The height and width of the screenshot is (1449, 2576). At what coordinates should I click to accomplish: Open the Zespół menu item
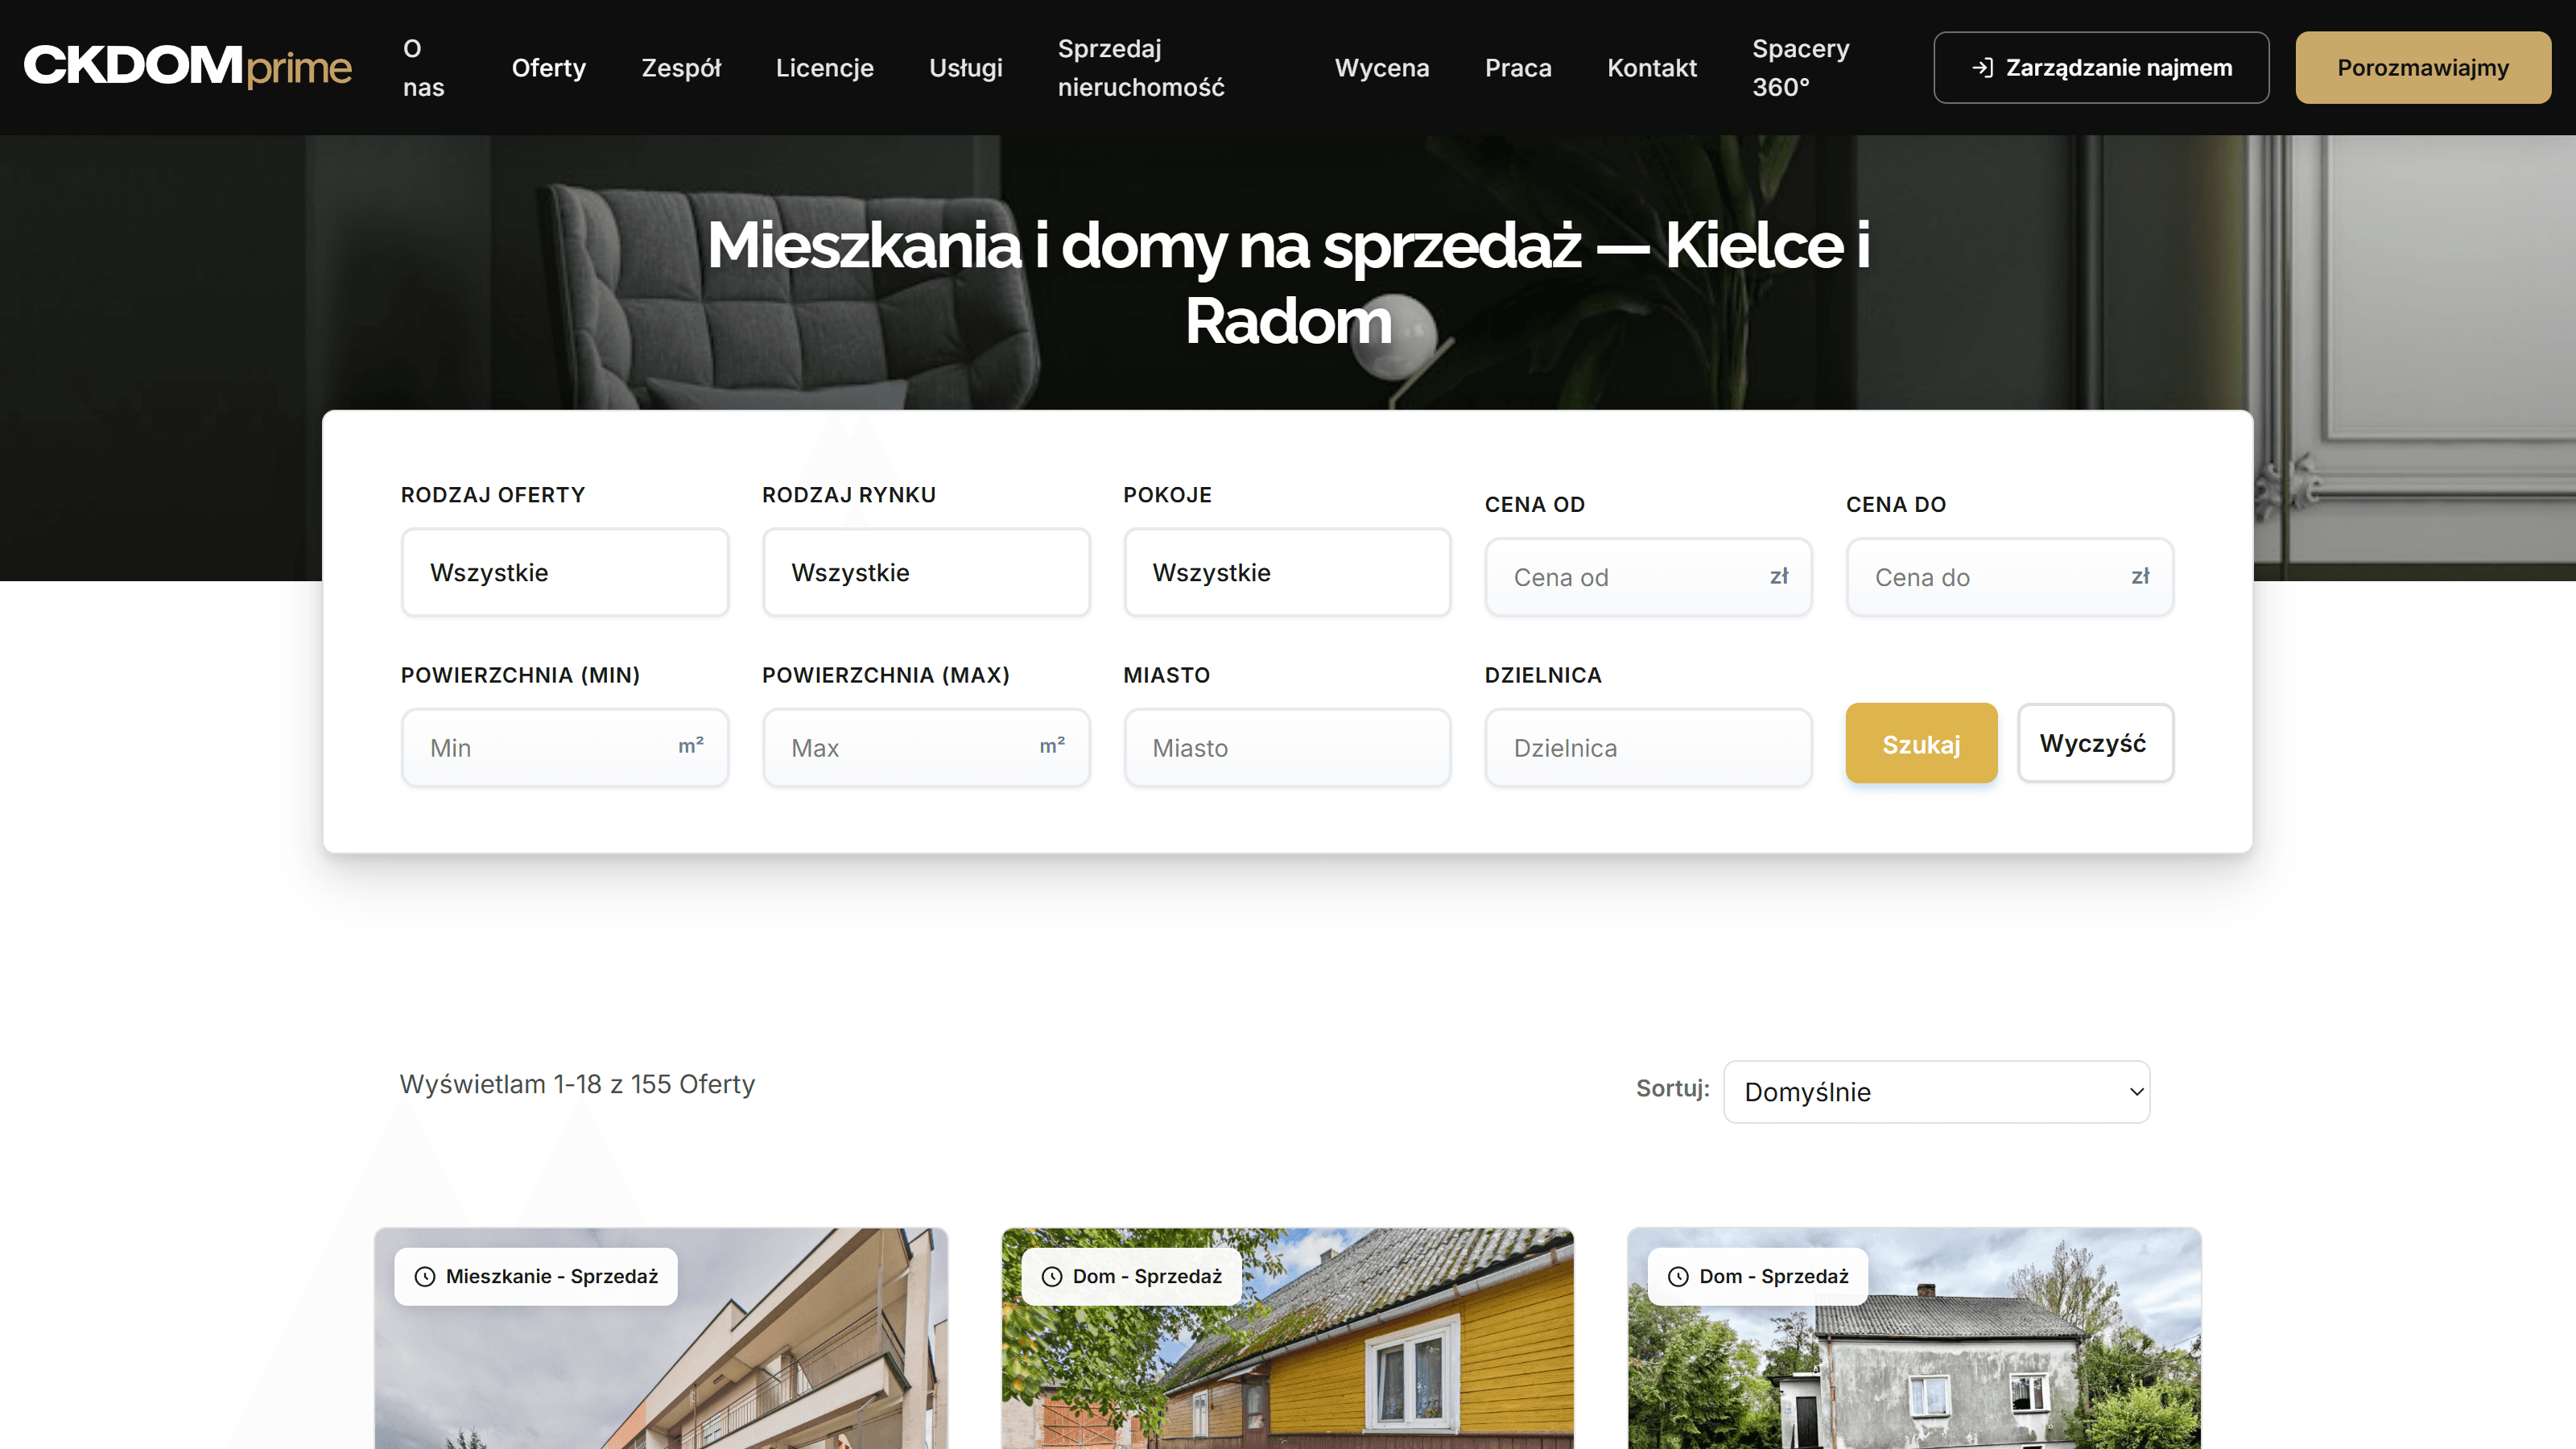pos(680,67)
